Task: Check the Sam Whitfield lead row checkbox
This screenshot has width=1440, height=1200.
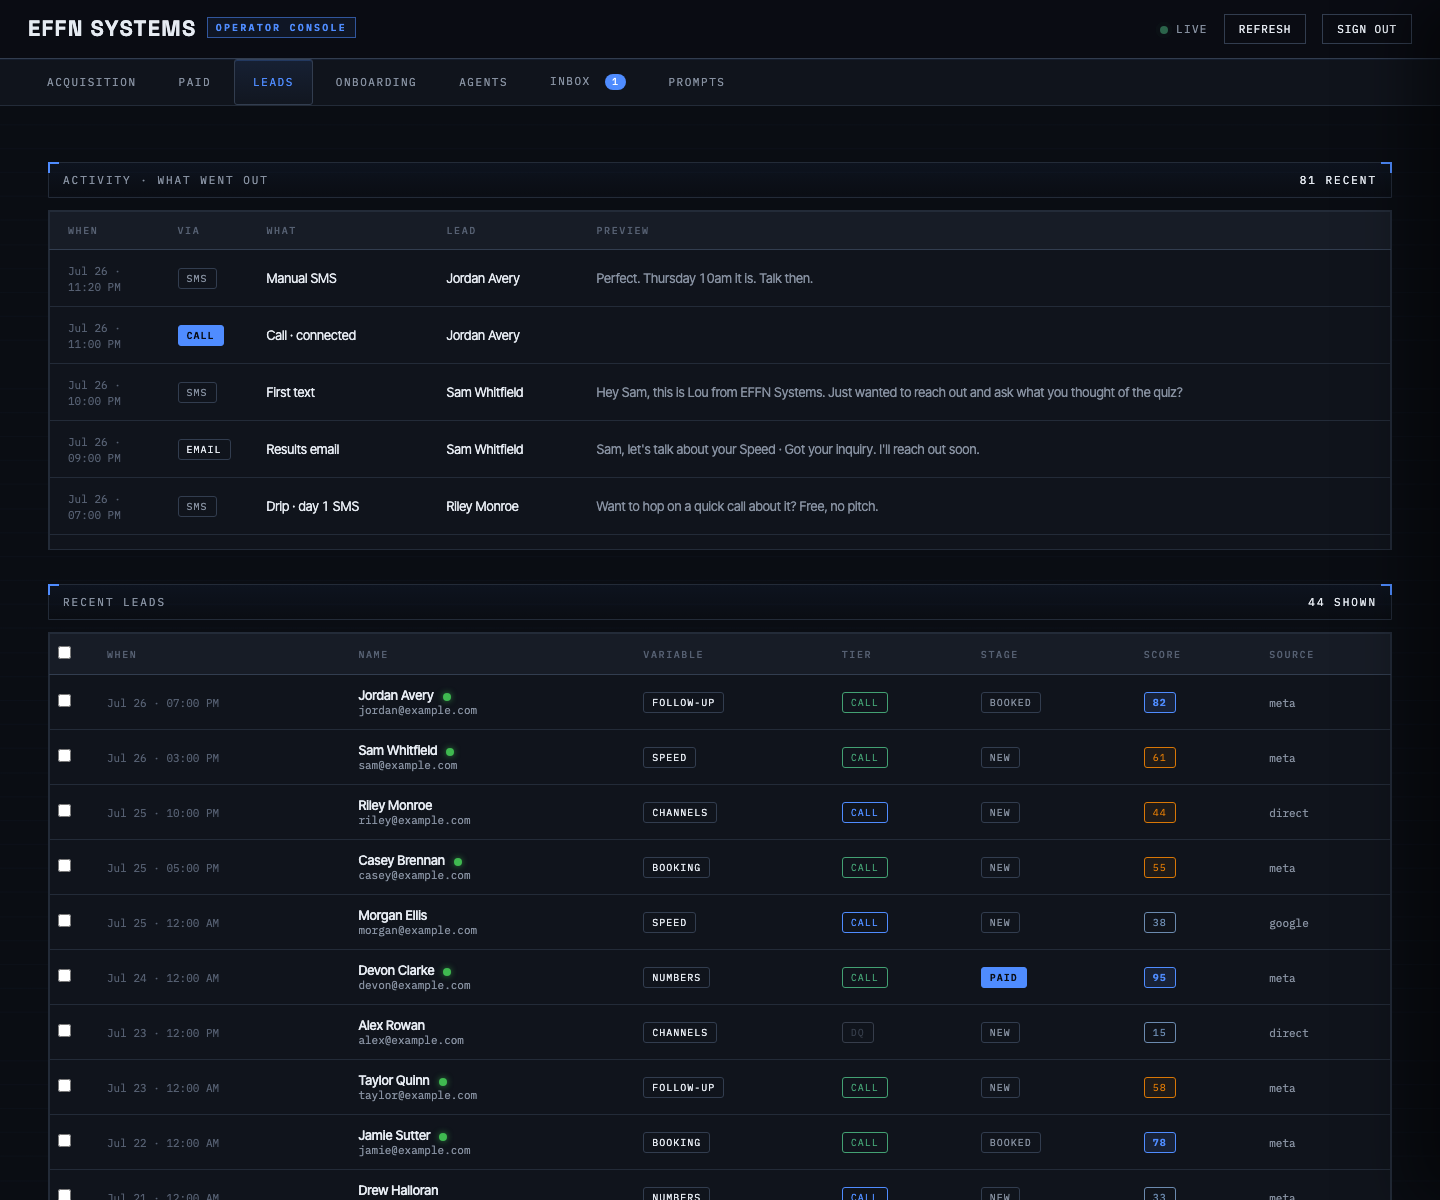Action: point(65,756)
